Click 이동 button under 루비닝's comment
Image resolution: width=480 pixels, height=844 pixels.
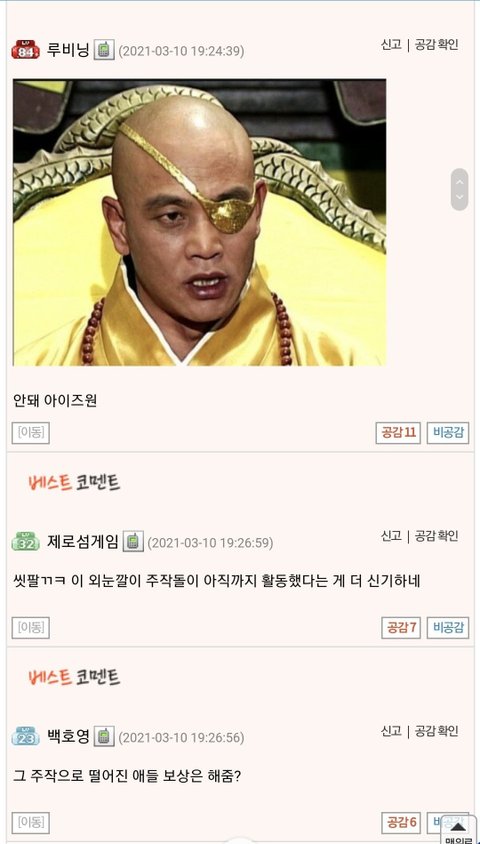[x=31, y=433]
